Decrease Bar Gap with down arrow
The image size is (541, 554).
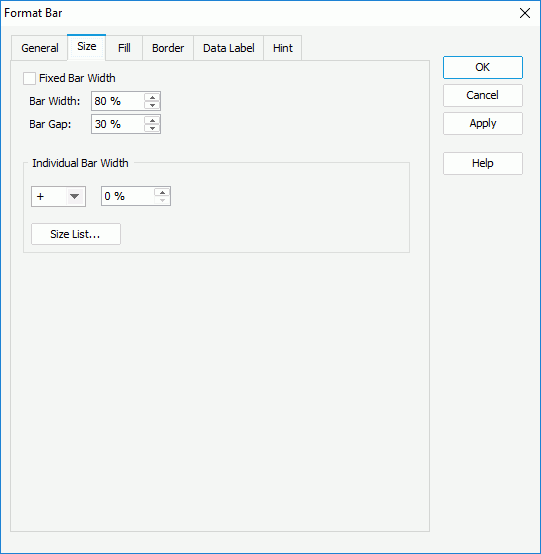(152, 128)
